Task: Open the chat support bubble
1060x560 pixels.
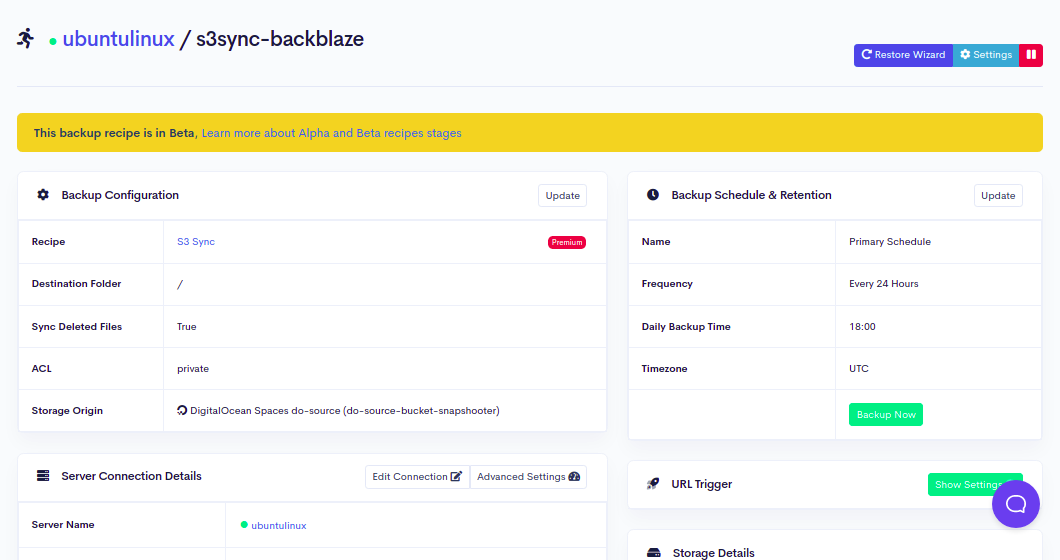Action: click(x=1015, y=504)
